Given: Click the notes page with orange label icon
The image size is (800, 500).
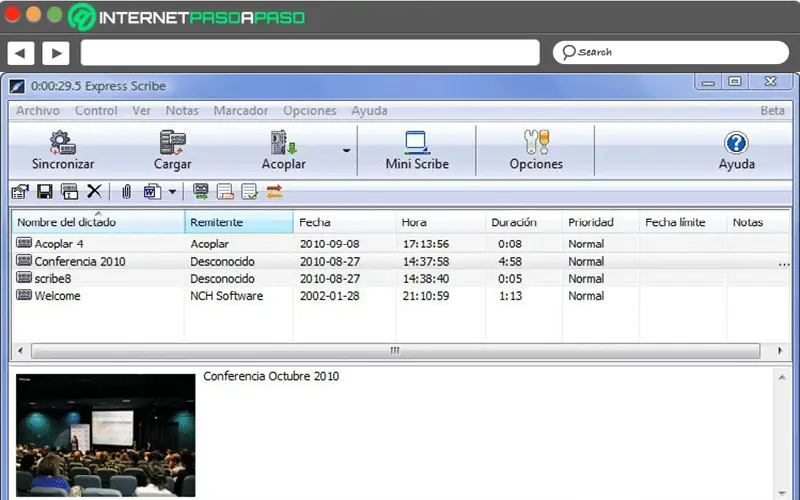Looking at the screenshot, I should click(225, 192).
